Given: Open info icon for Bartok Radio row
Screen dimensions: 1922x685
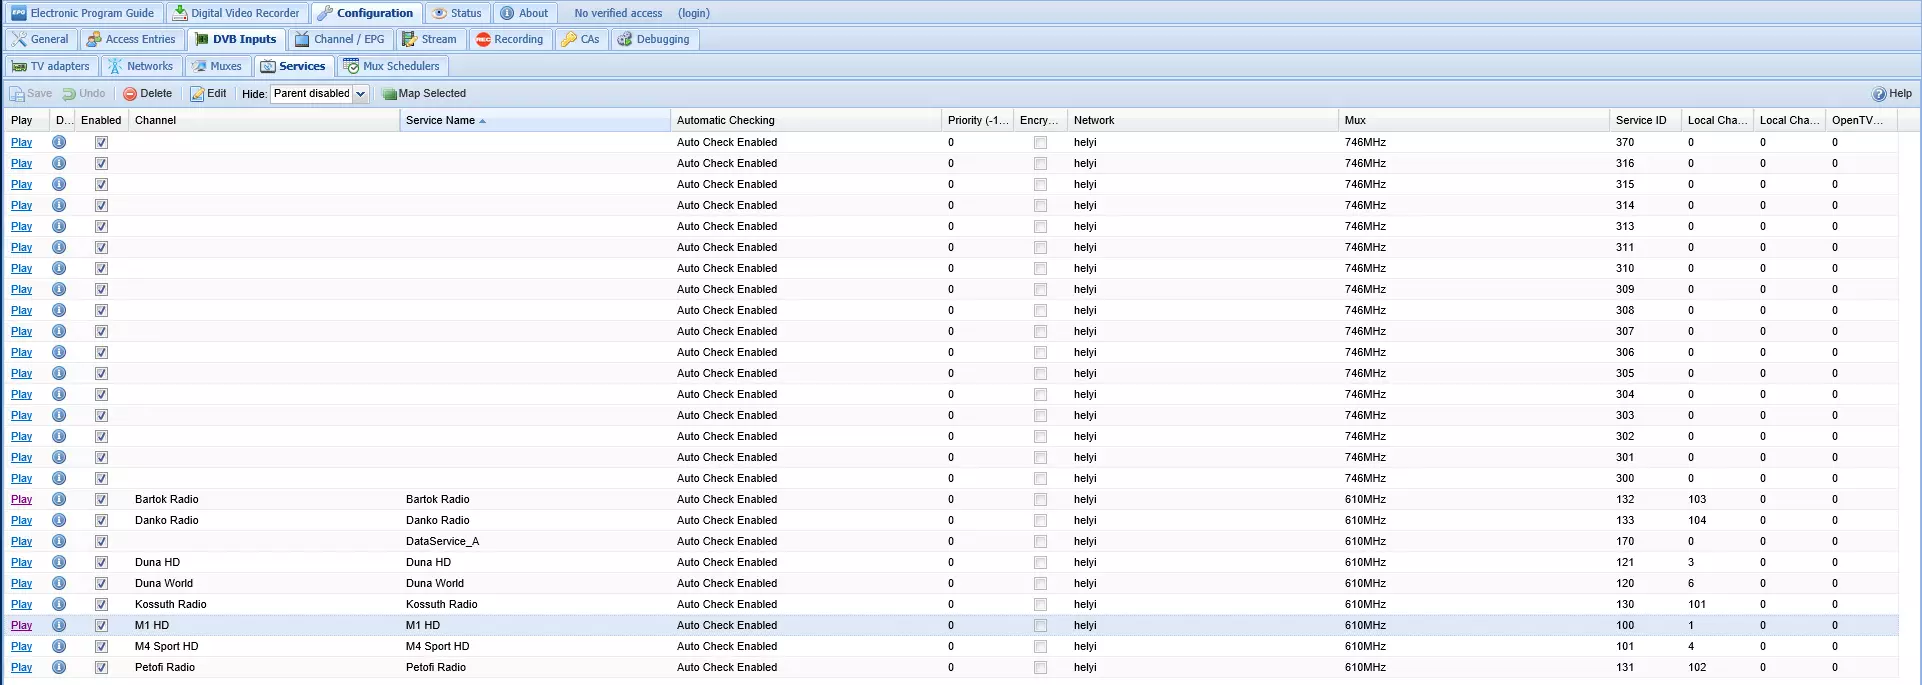Looking at the screenshot, I should click(x=59, y=499).
